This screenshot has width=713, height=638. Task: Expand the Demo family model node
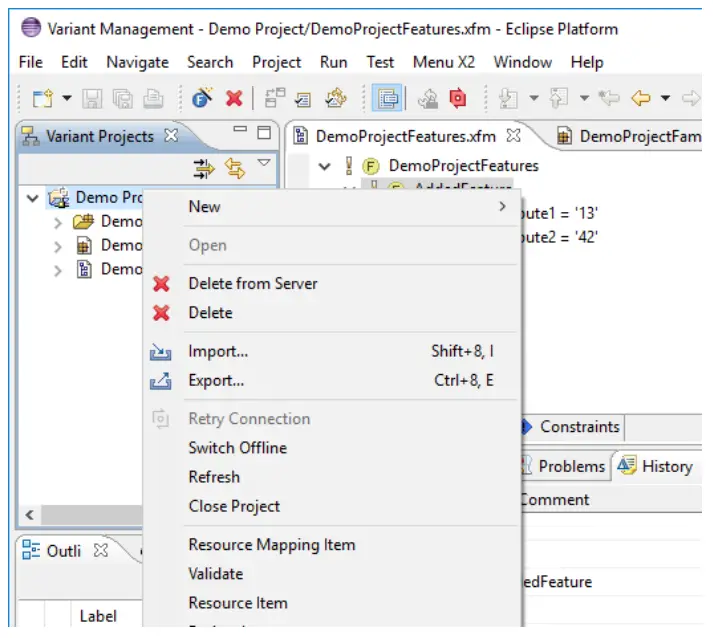point(57,247)
